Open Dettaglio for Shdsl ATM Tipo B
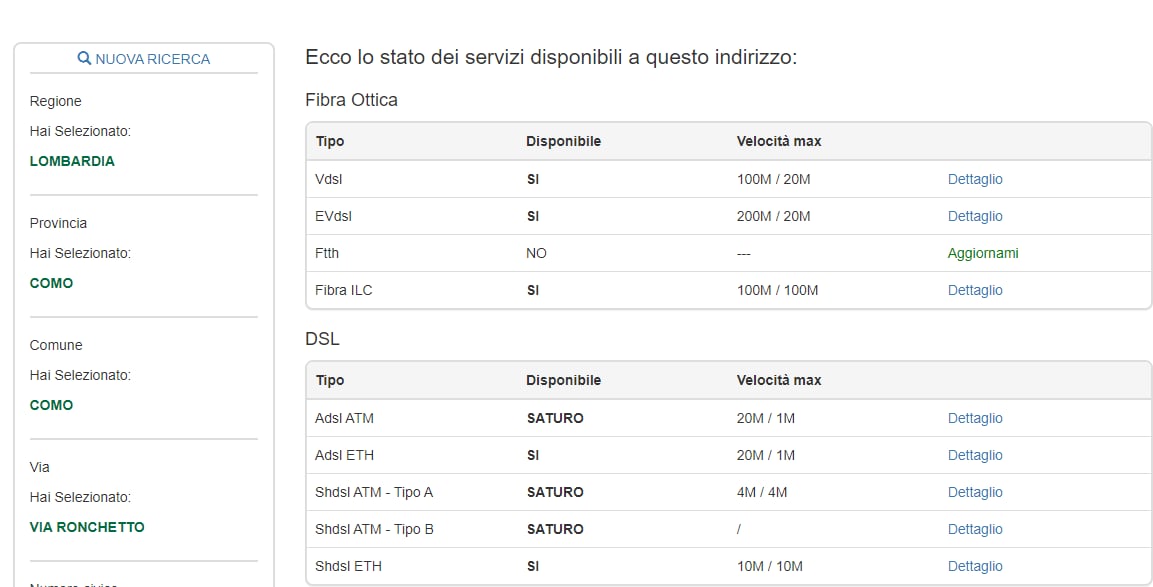Screen dimensions: 1153x587 [x=975, y=529]
